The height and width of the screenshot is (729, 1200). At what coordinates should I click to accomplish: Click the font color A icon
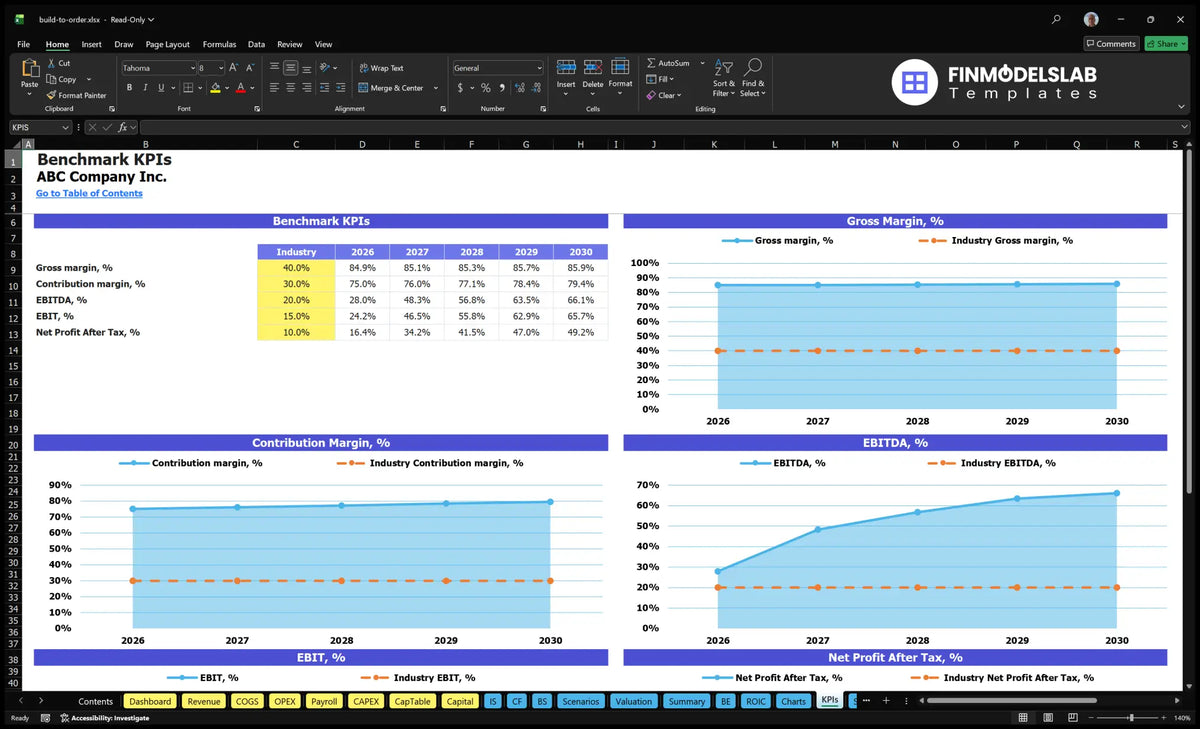point(240,88)
